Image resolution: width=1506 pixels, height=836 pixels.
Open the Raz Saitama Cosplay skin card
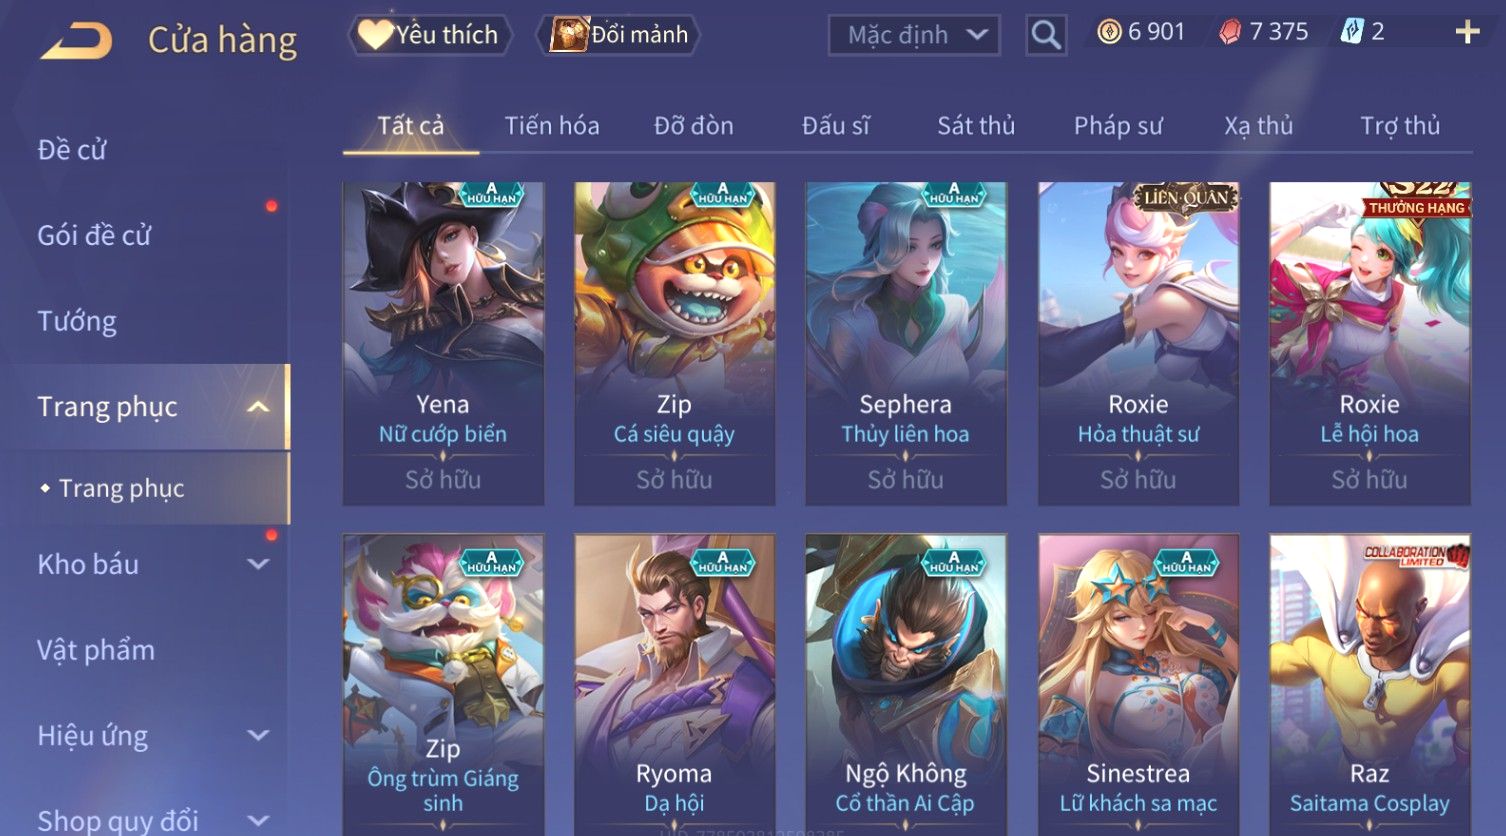coord(1370,684)
